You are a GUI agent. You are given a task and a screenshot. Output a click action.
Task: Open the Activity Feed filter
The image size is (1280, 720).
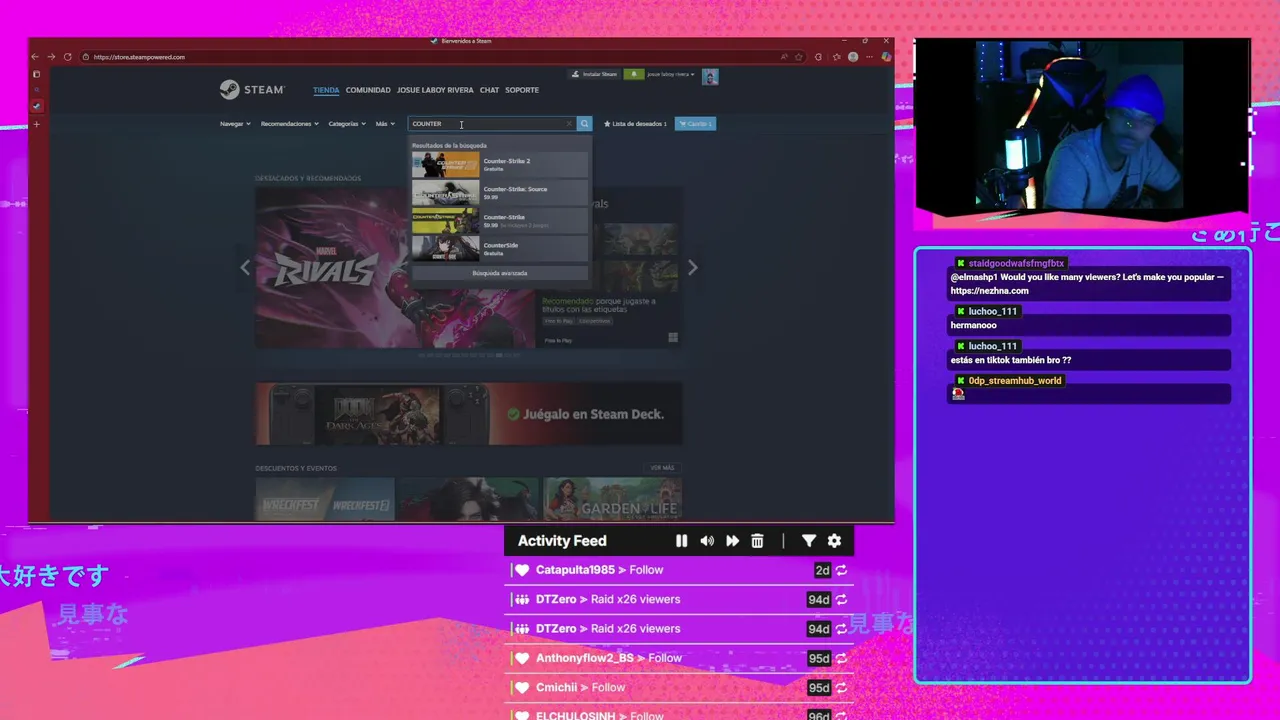pos(809,541)
